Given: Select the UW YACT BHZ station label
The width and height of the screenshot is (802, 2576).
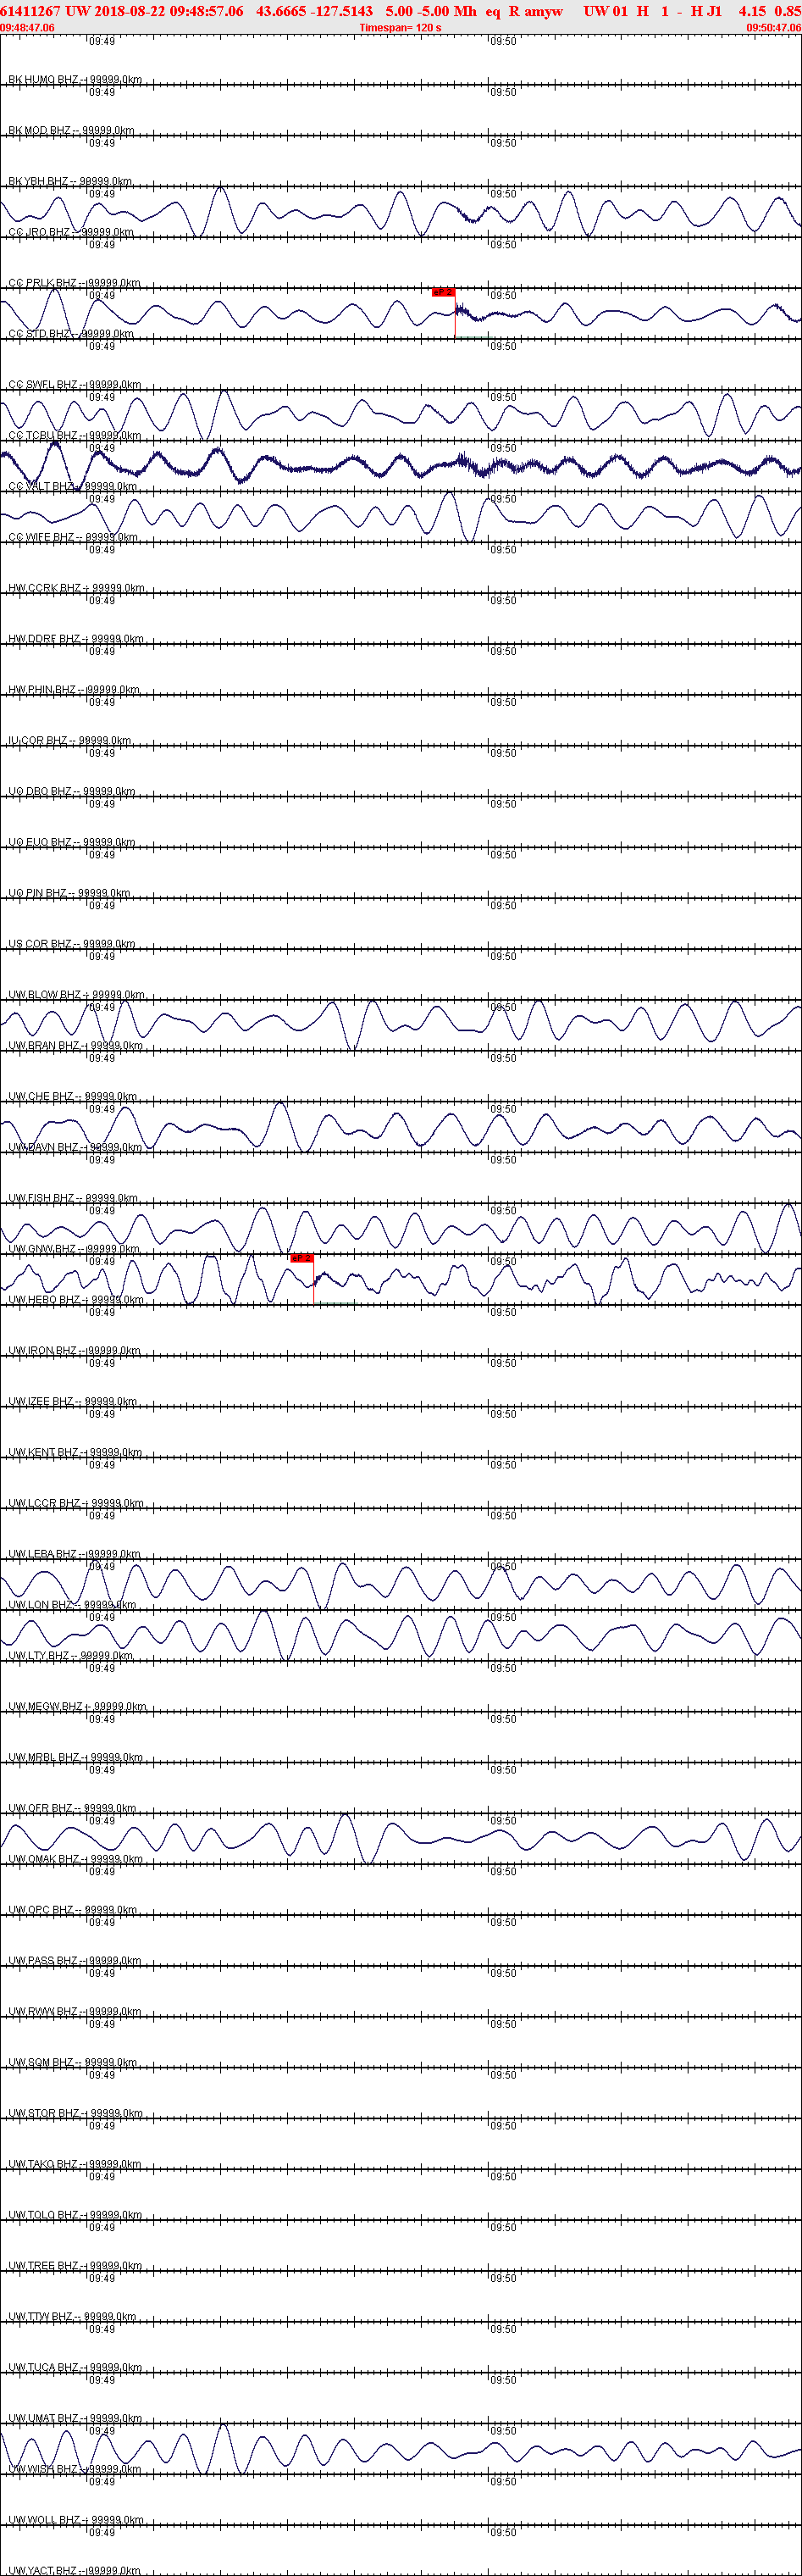Looking at the screenshot, I should click(75, 2571).
